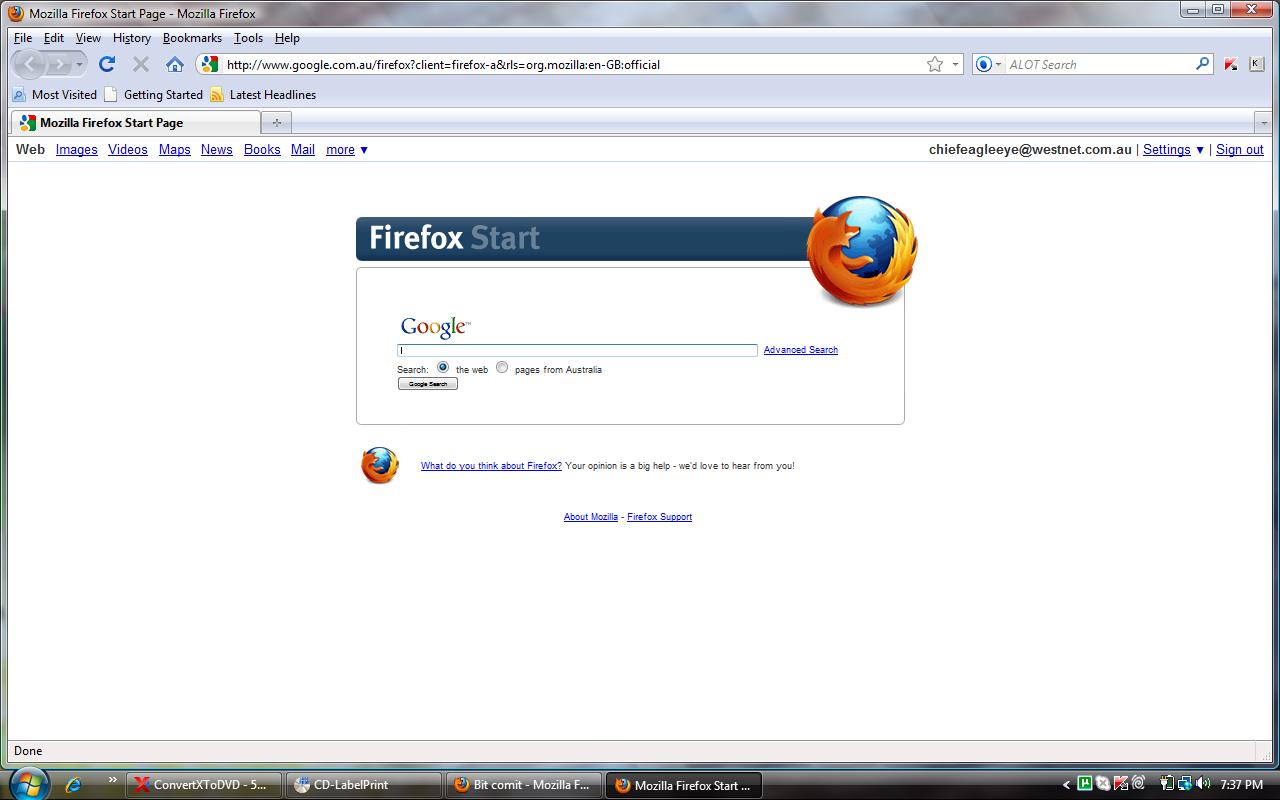Follow the About Mozilla link

click(x=591, y=517)
